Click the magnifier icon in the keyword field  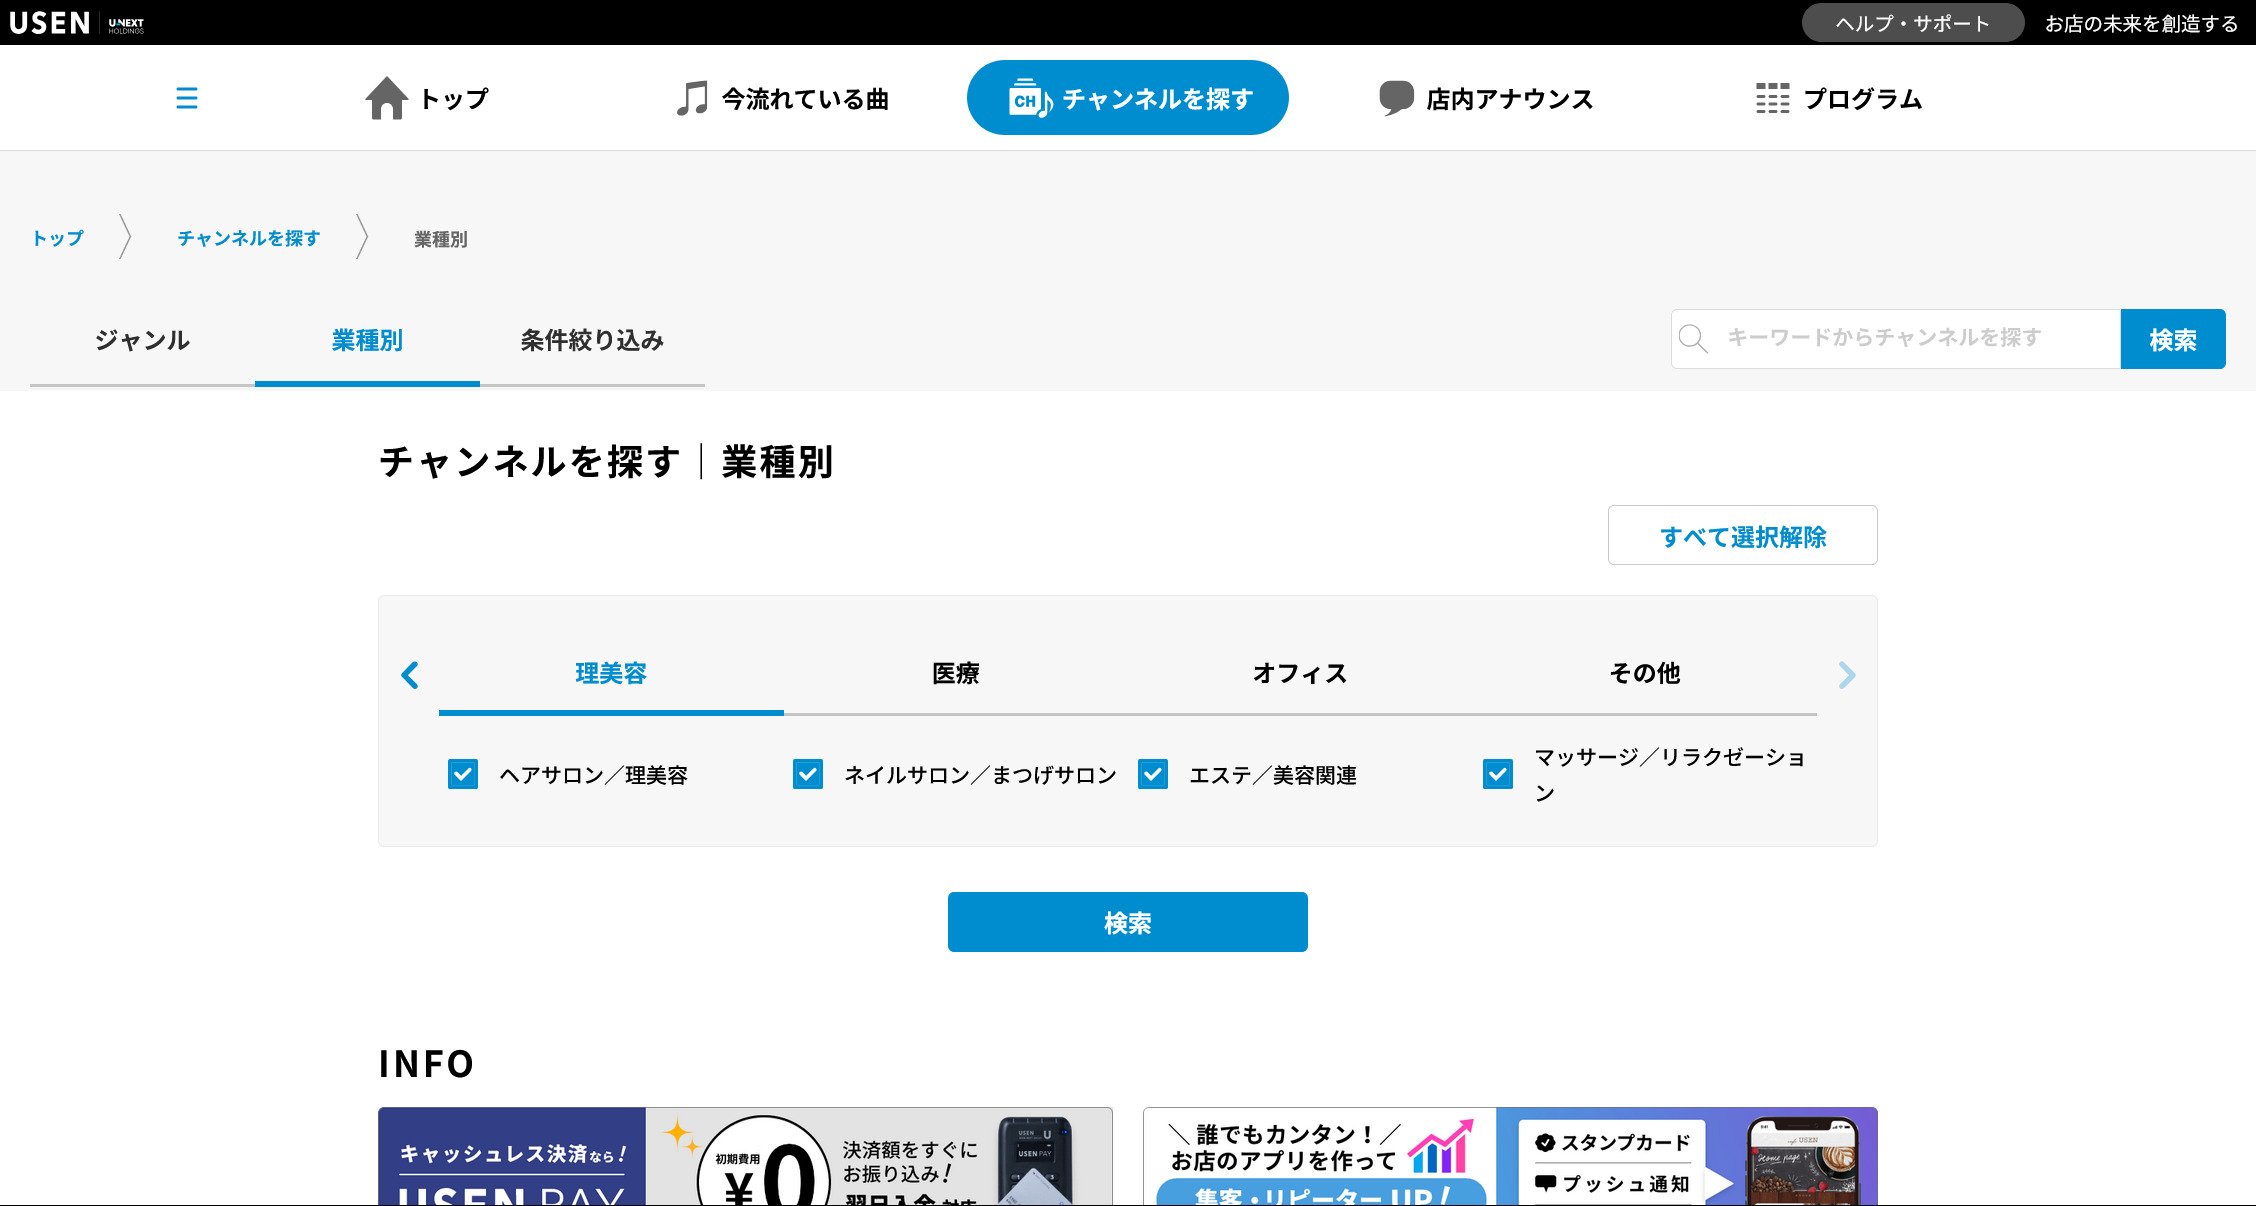tap(1693, 339)
